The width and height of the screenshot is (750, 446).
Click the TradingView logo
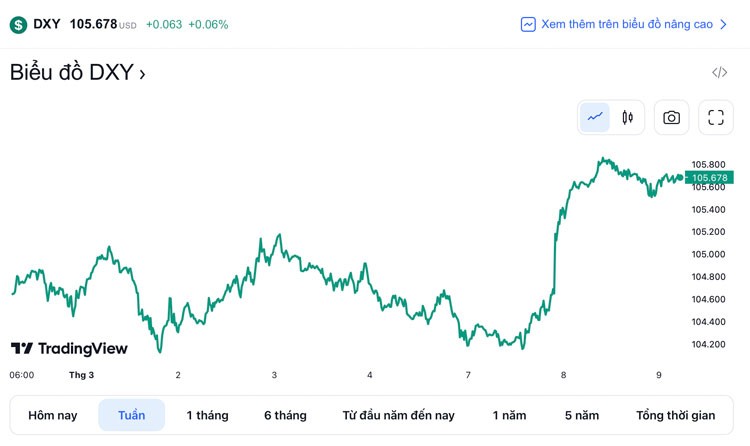pyautogui.click(x=69, y=348)
